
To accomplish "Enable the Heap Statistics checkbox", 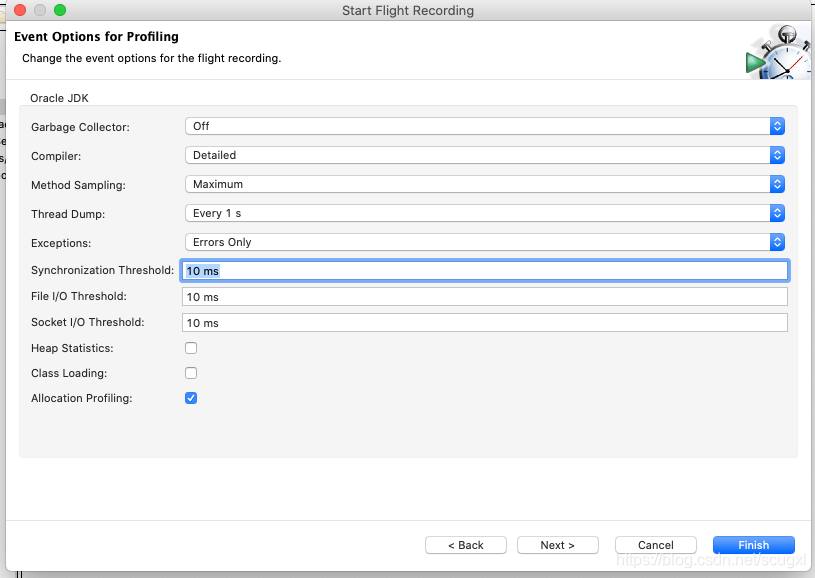I will point(191,348).
